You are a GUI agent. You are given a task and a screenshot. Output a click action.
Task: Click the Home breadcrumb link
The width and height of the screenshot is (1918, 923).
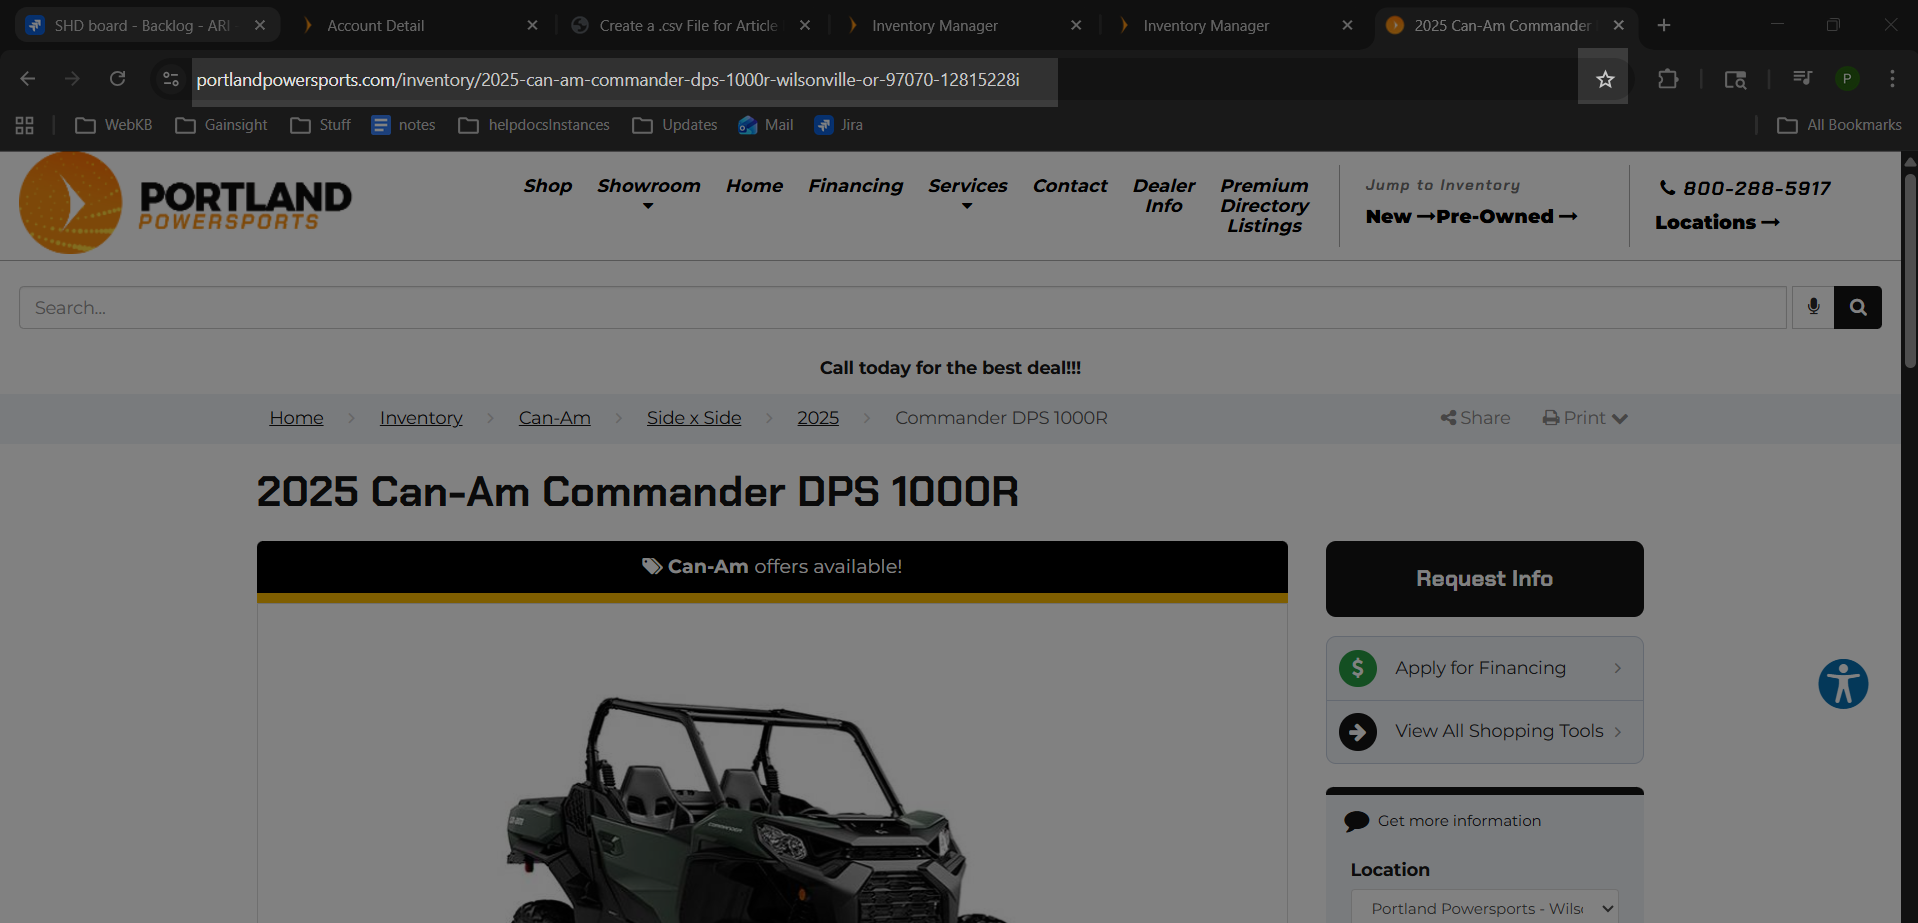click(297, 418)
